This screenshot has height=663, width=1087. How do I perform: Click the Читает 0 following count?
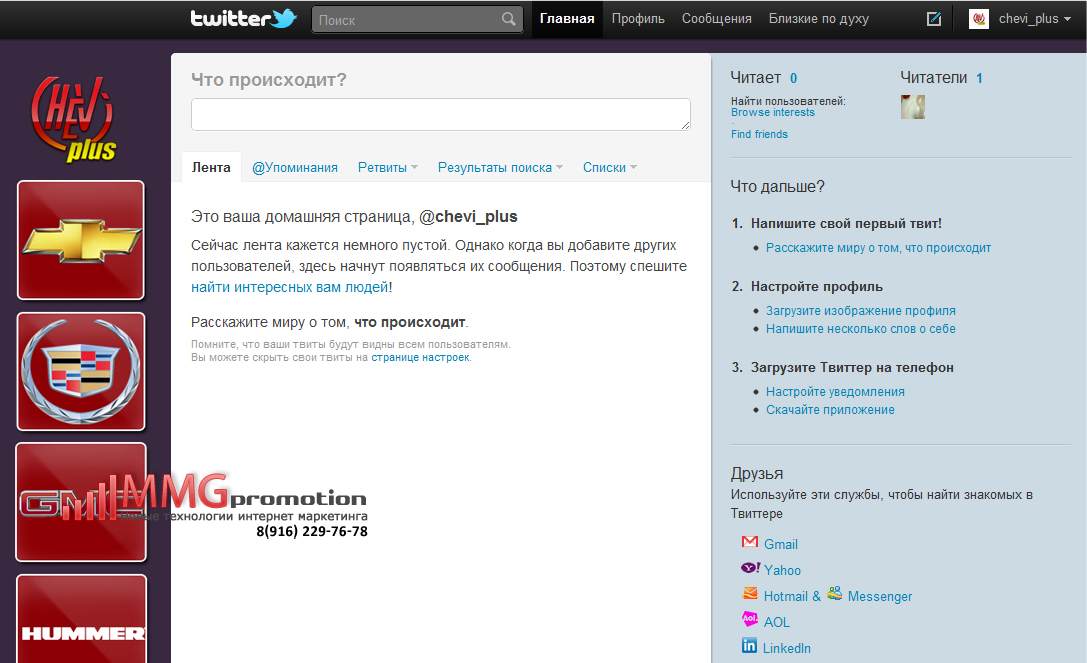(x=763, y=78)
